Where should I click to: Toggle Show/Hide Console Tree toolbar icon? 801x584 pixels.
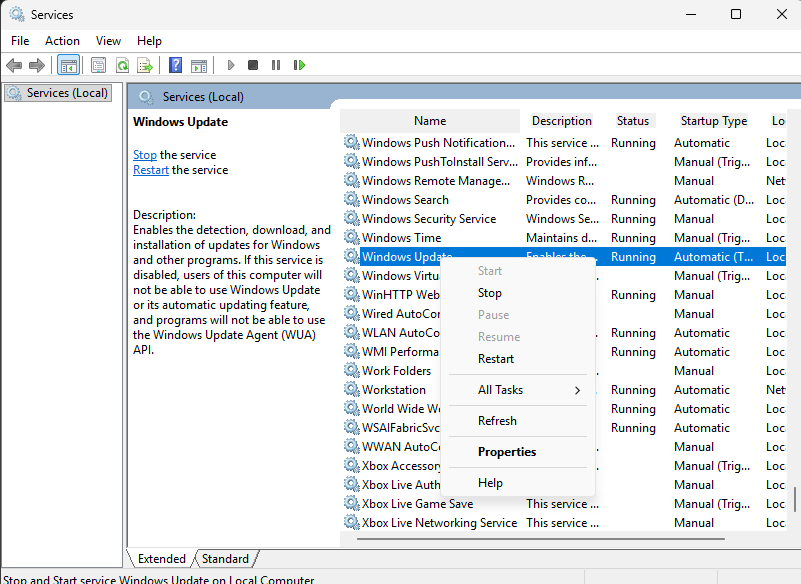click(x=68, y=65)
